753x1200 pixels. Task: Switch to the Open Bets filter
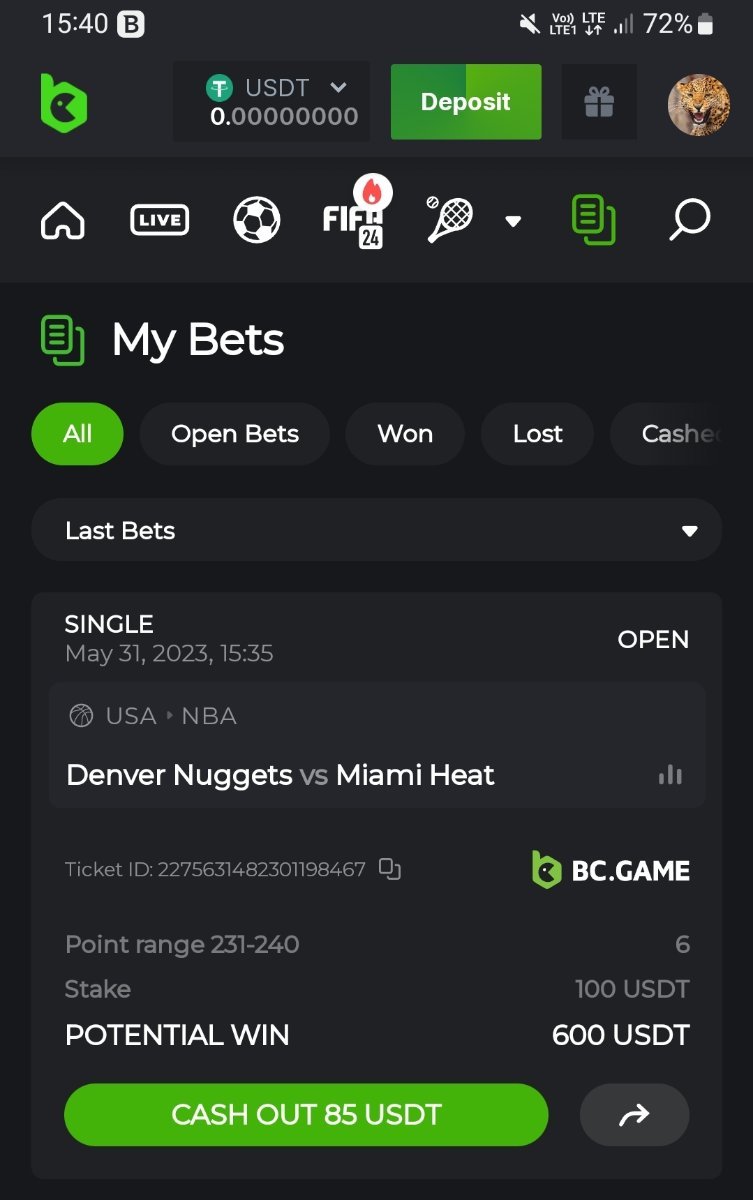[x=235, y=434]
